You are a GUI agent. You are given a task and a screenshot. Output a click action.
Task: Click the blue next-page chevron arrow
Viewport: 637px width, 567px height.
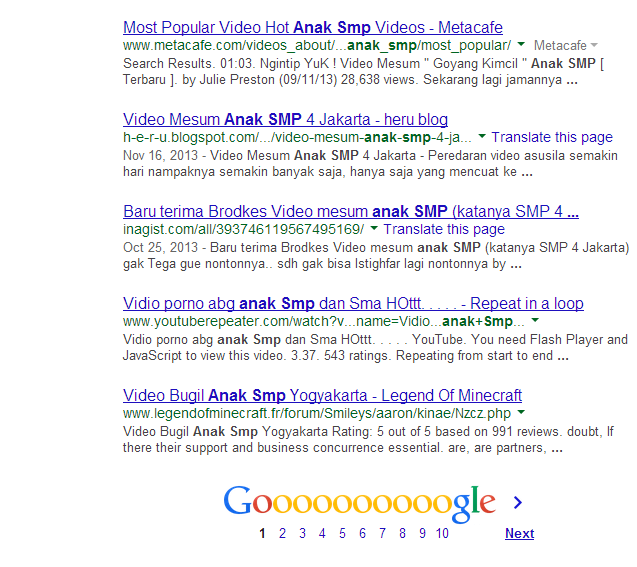coord(518,502)
